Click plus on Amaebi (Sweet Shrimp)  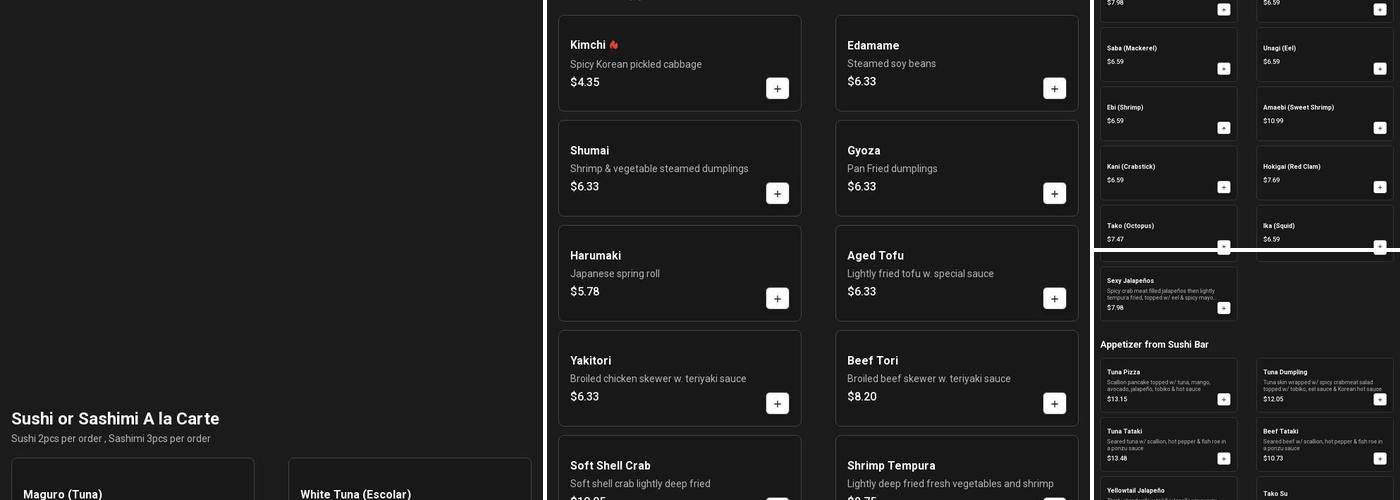1379,127
